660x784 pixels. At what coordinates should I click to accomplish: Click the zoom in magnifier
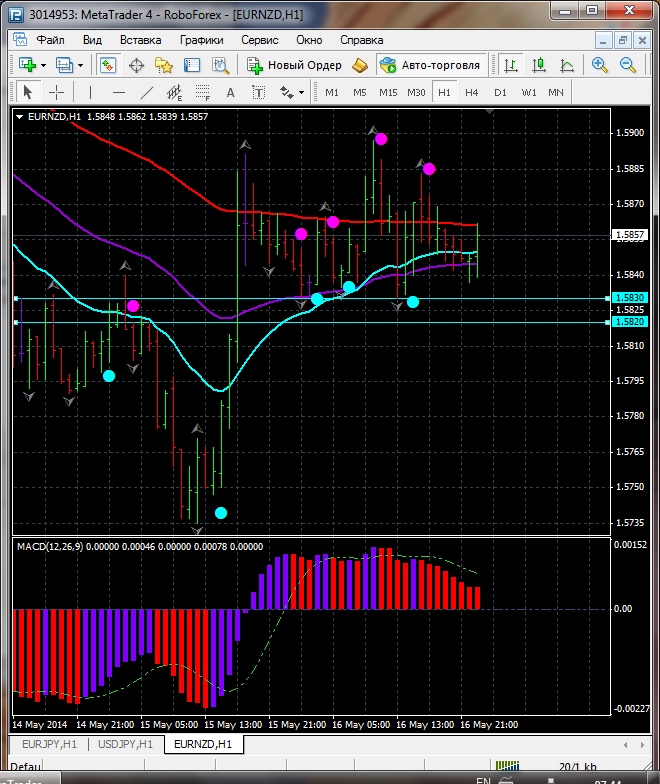pos(600,65)
